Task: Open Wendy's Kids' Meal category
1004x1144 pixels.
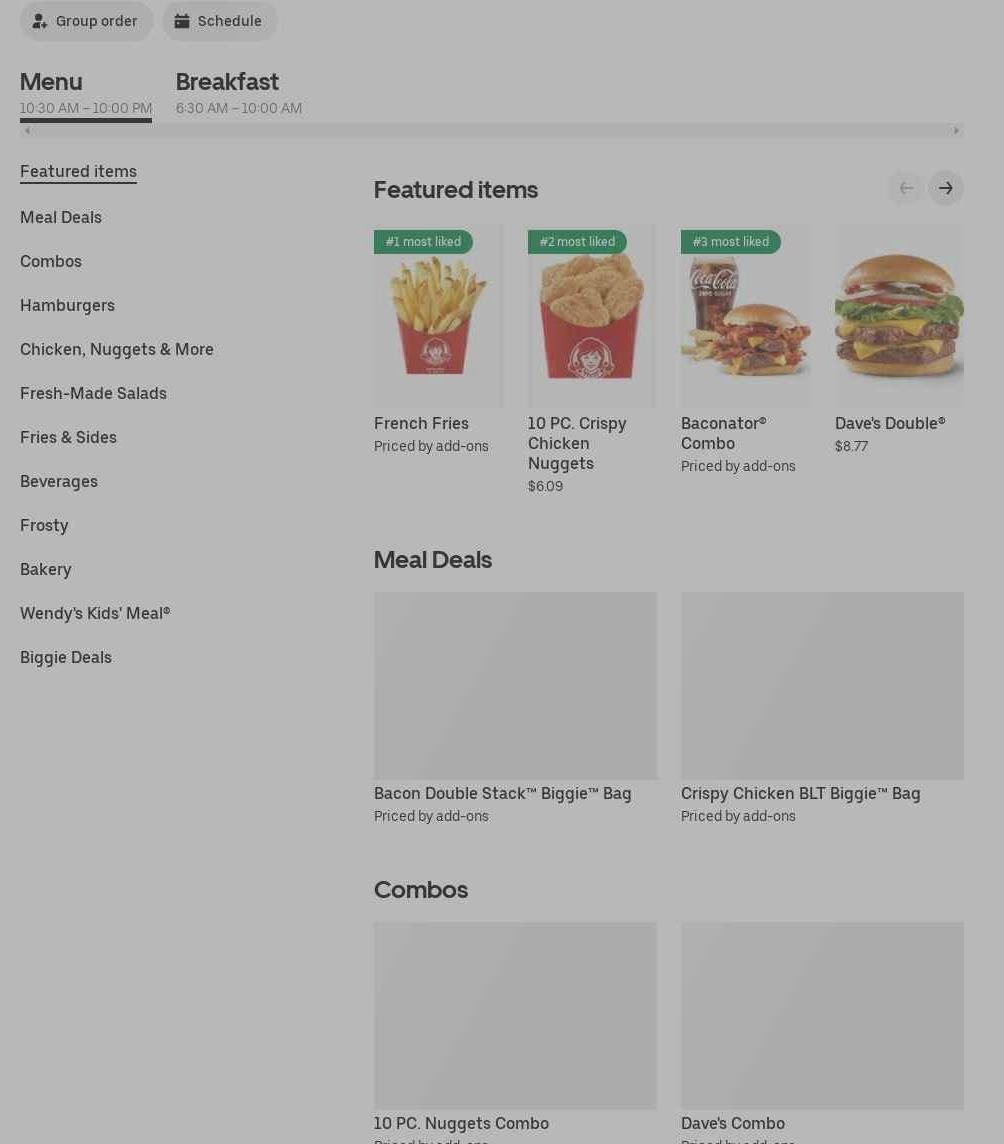Action: coord(95,614)
